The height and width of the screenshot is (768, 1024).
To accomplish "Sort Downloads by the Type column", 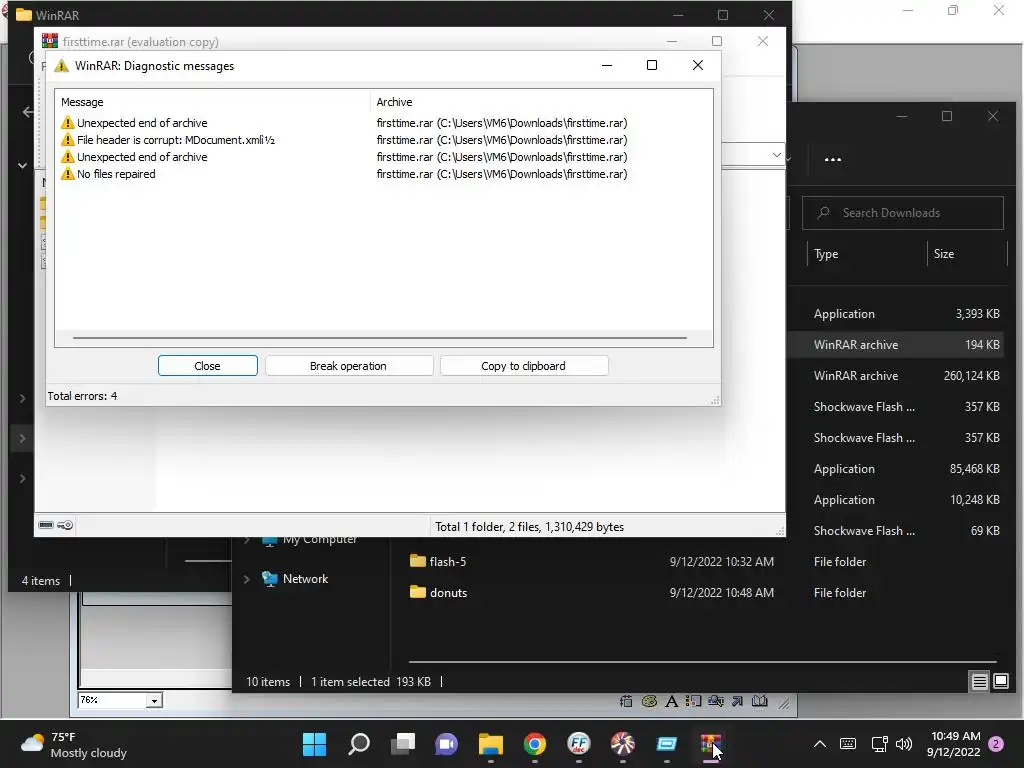I will [826, 254].
